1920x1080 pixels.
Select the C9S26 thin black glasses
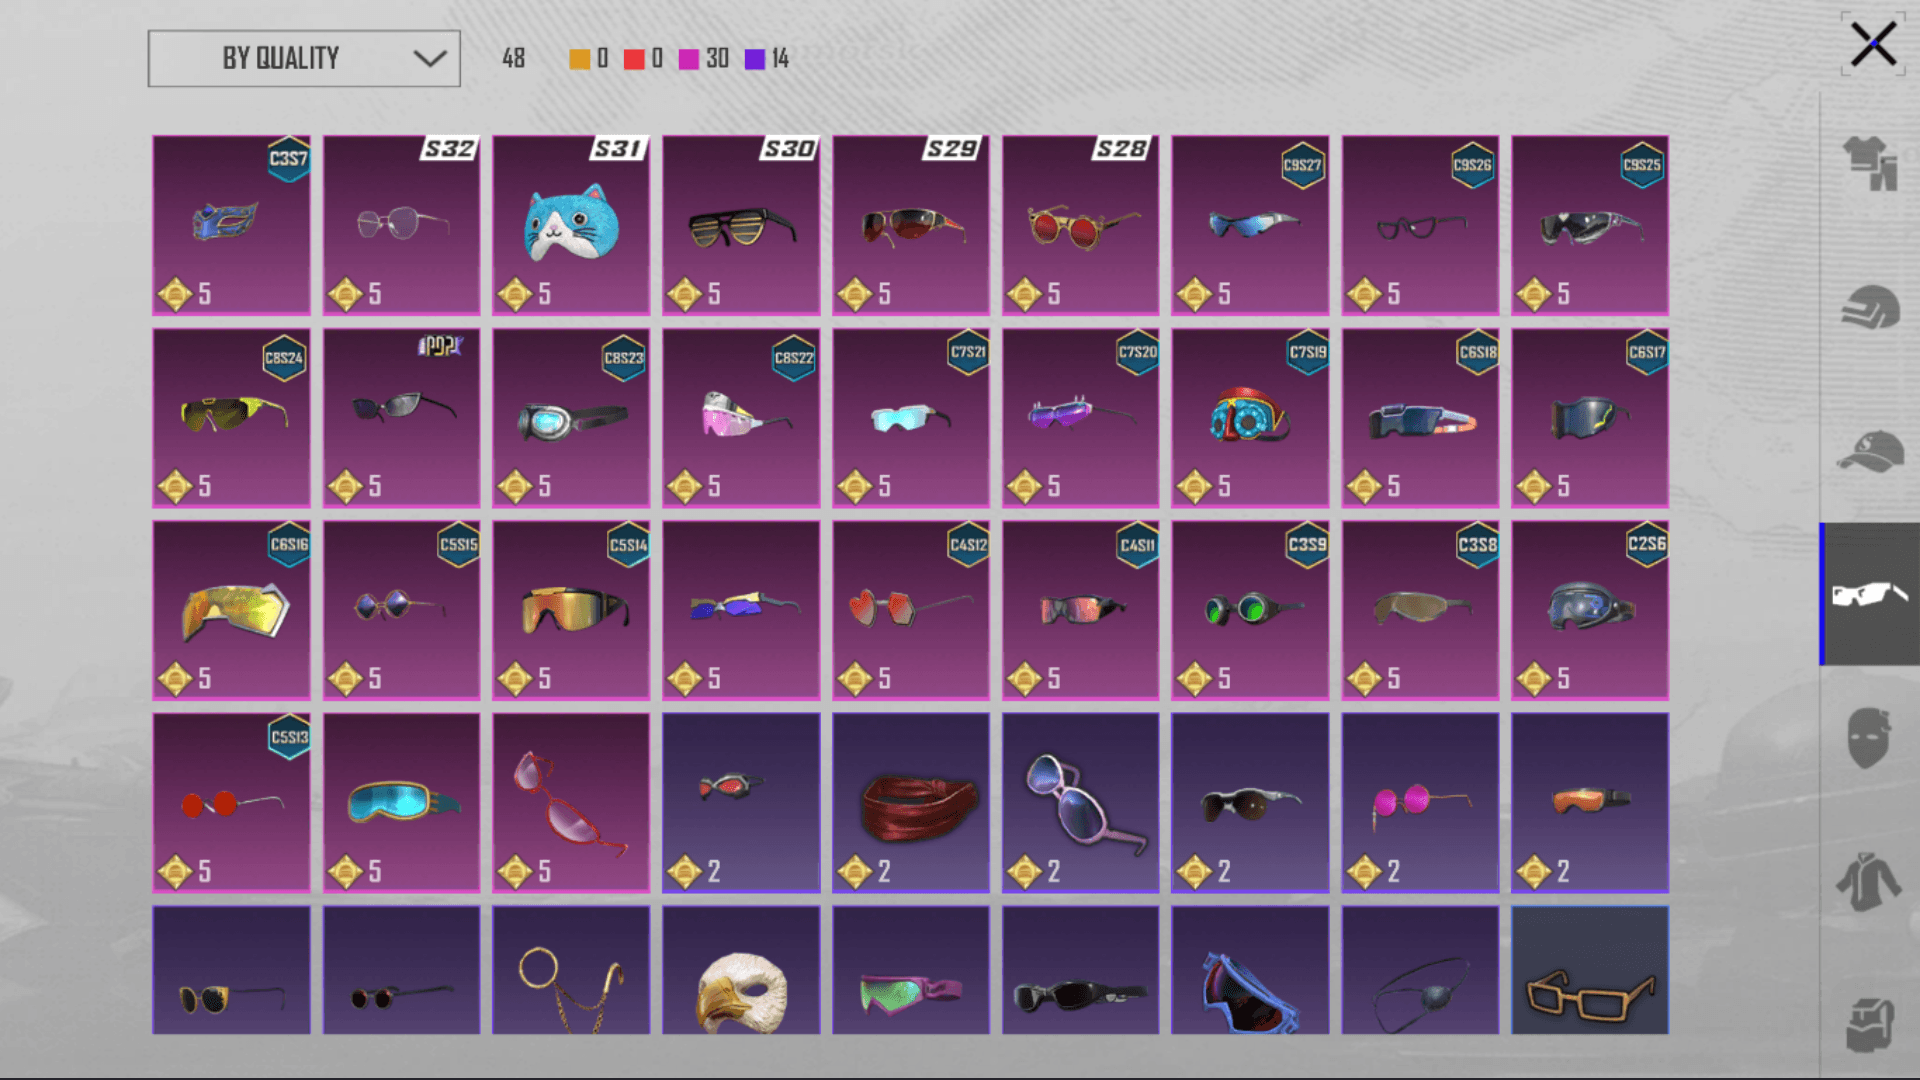coord(1420,225)
